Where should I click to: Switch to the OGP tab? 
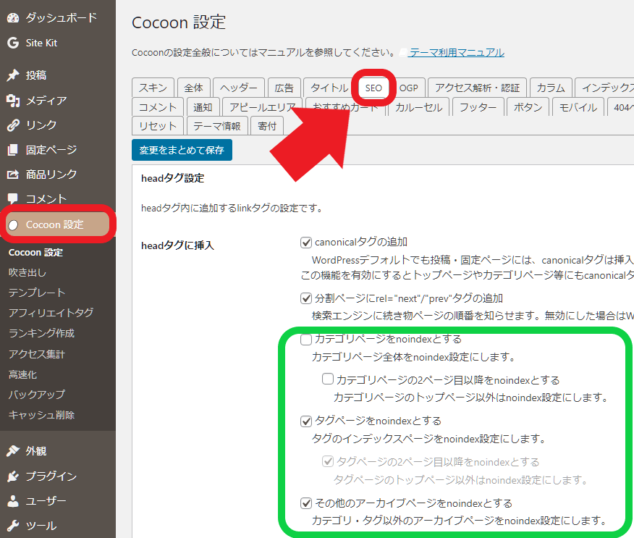click(x=409, y=88)
